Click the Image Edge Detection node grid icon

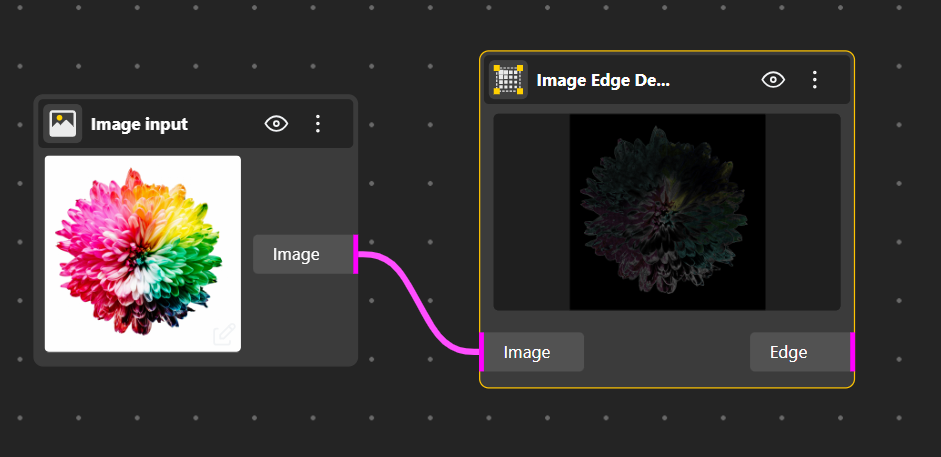(x=508, y=80)
